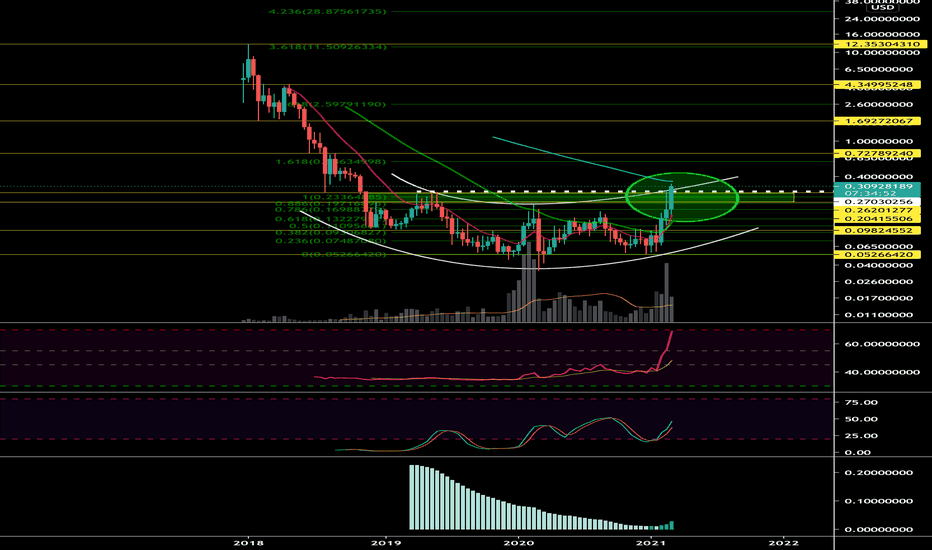
Task: Click the 2019 label on time axis
Action: coord(386,542)
